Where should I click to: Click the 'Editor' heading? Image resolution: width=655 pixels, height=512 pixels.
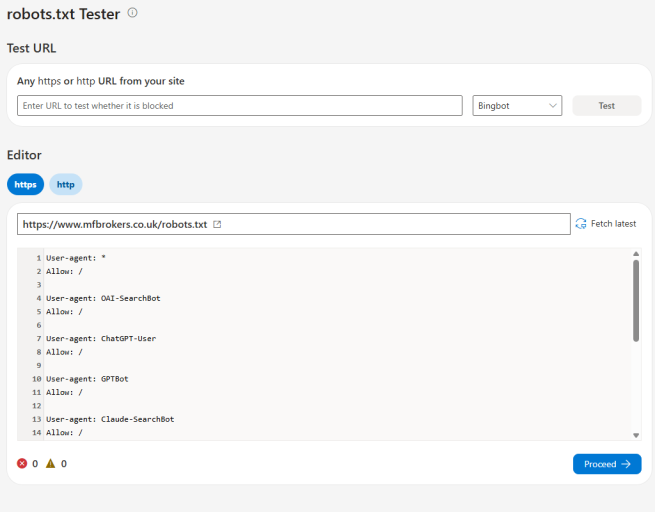click(24, 155)
